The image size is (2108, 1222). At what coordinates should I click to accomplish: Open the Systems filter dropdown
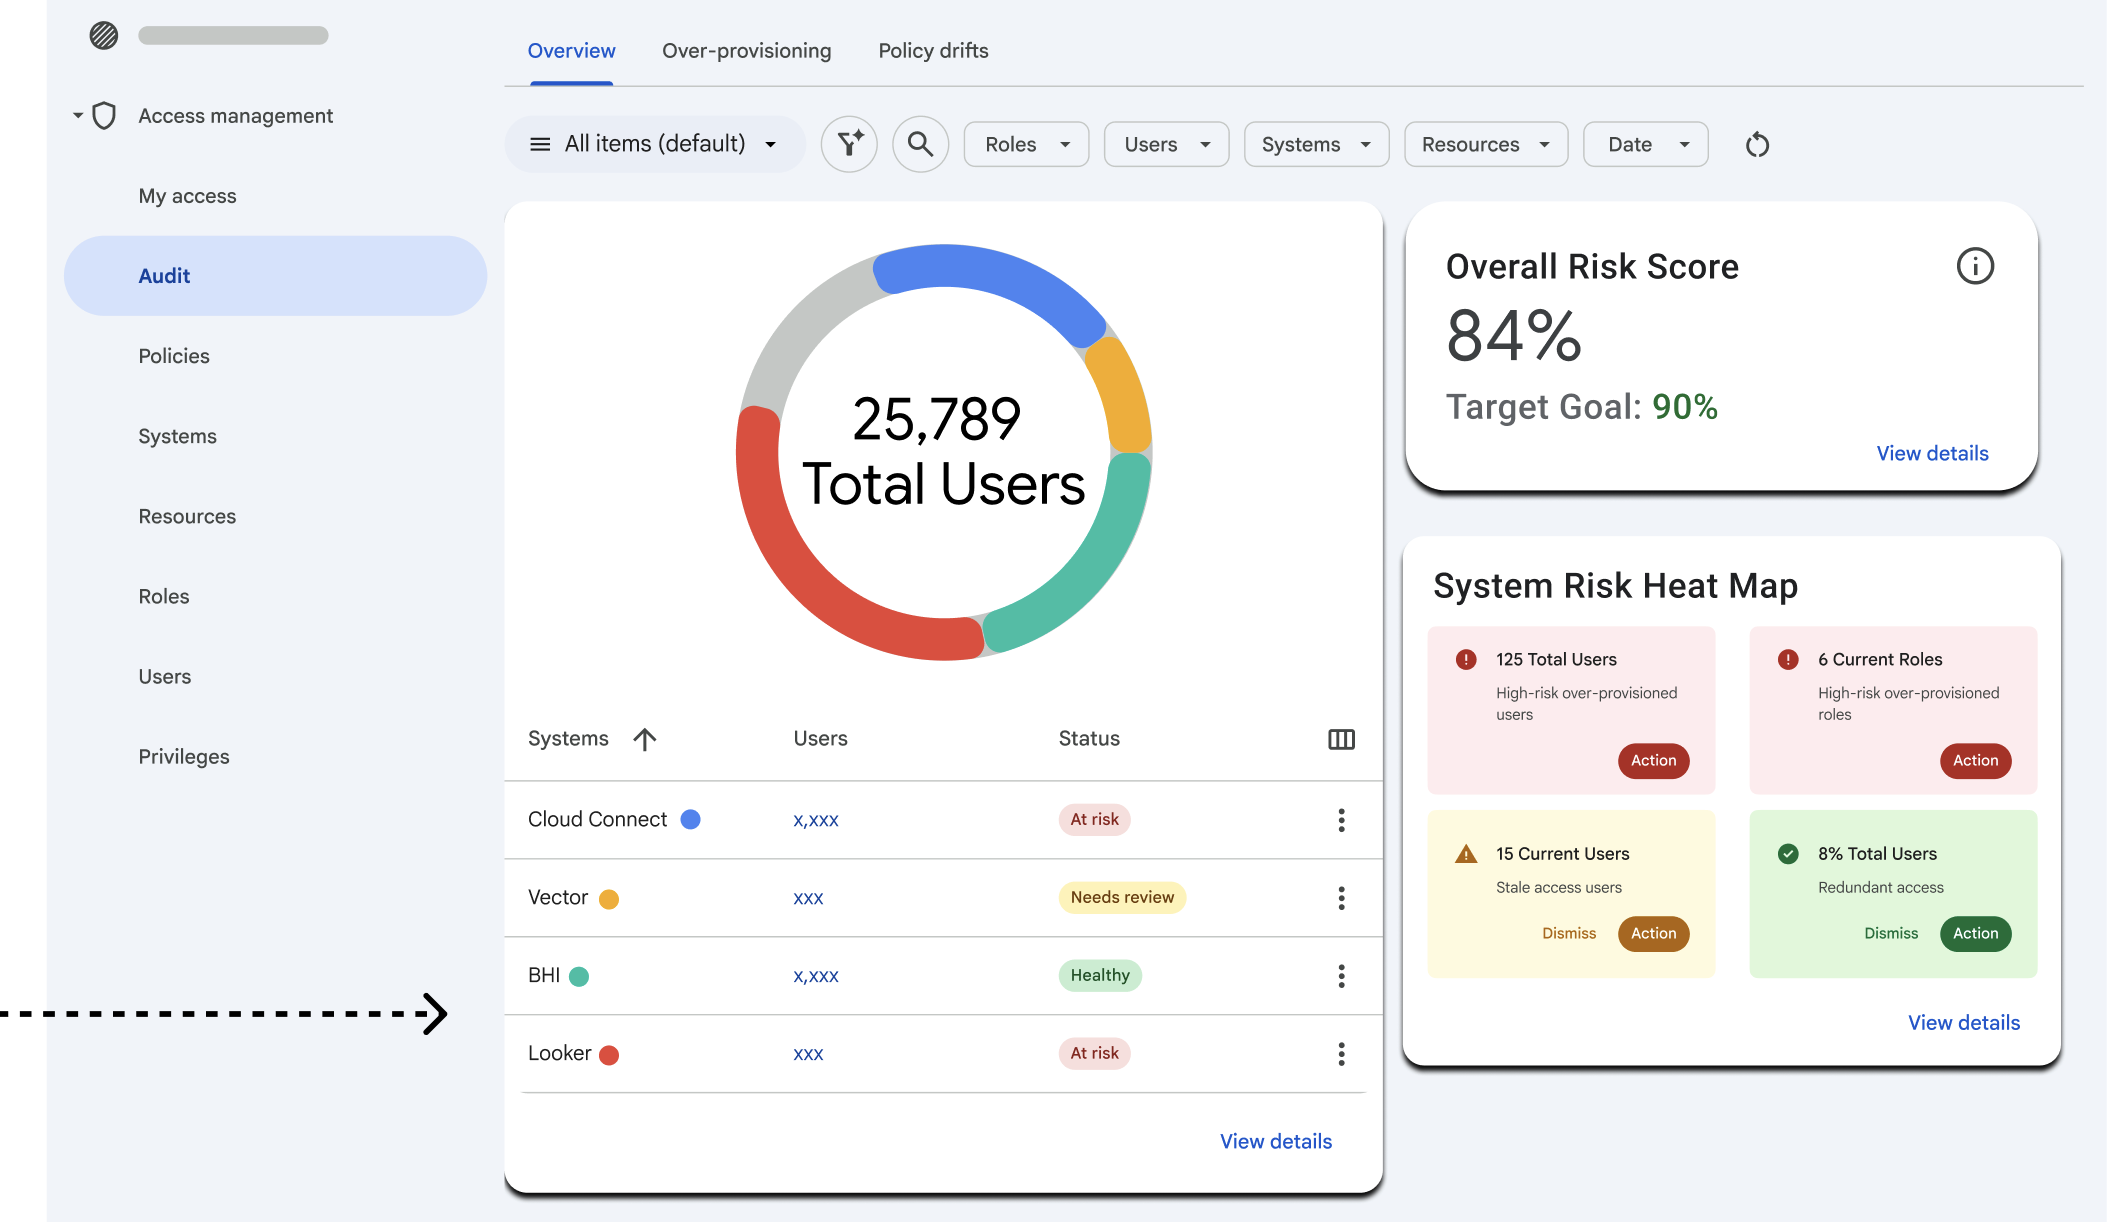point(1316,144)
